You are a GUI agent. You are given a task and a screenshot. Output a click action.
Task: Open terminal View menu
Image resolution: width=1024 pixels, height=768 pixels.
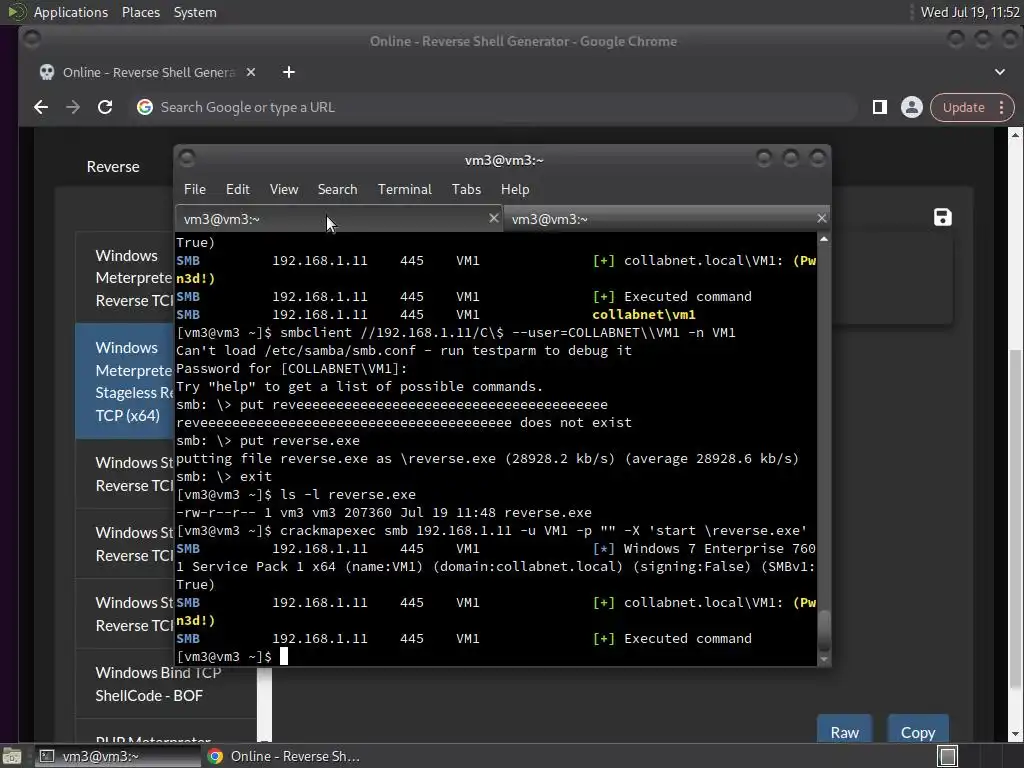click(284, 189)
